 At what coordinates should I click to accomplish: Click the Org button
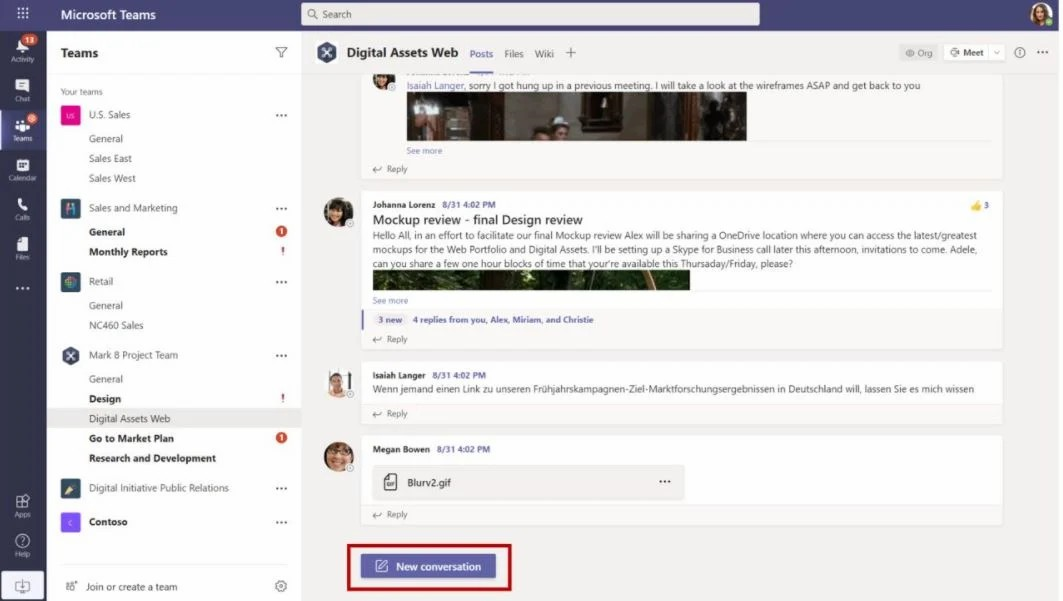click(x=918, y=53)
